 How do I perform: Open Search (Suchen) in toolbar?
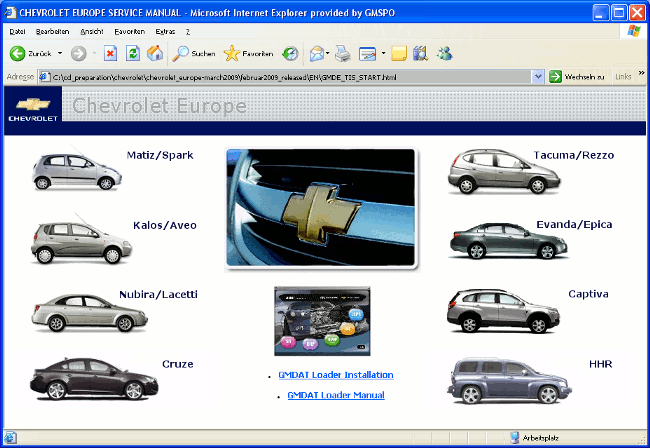(x=194, y=53)
